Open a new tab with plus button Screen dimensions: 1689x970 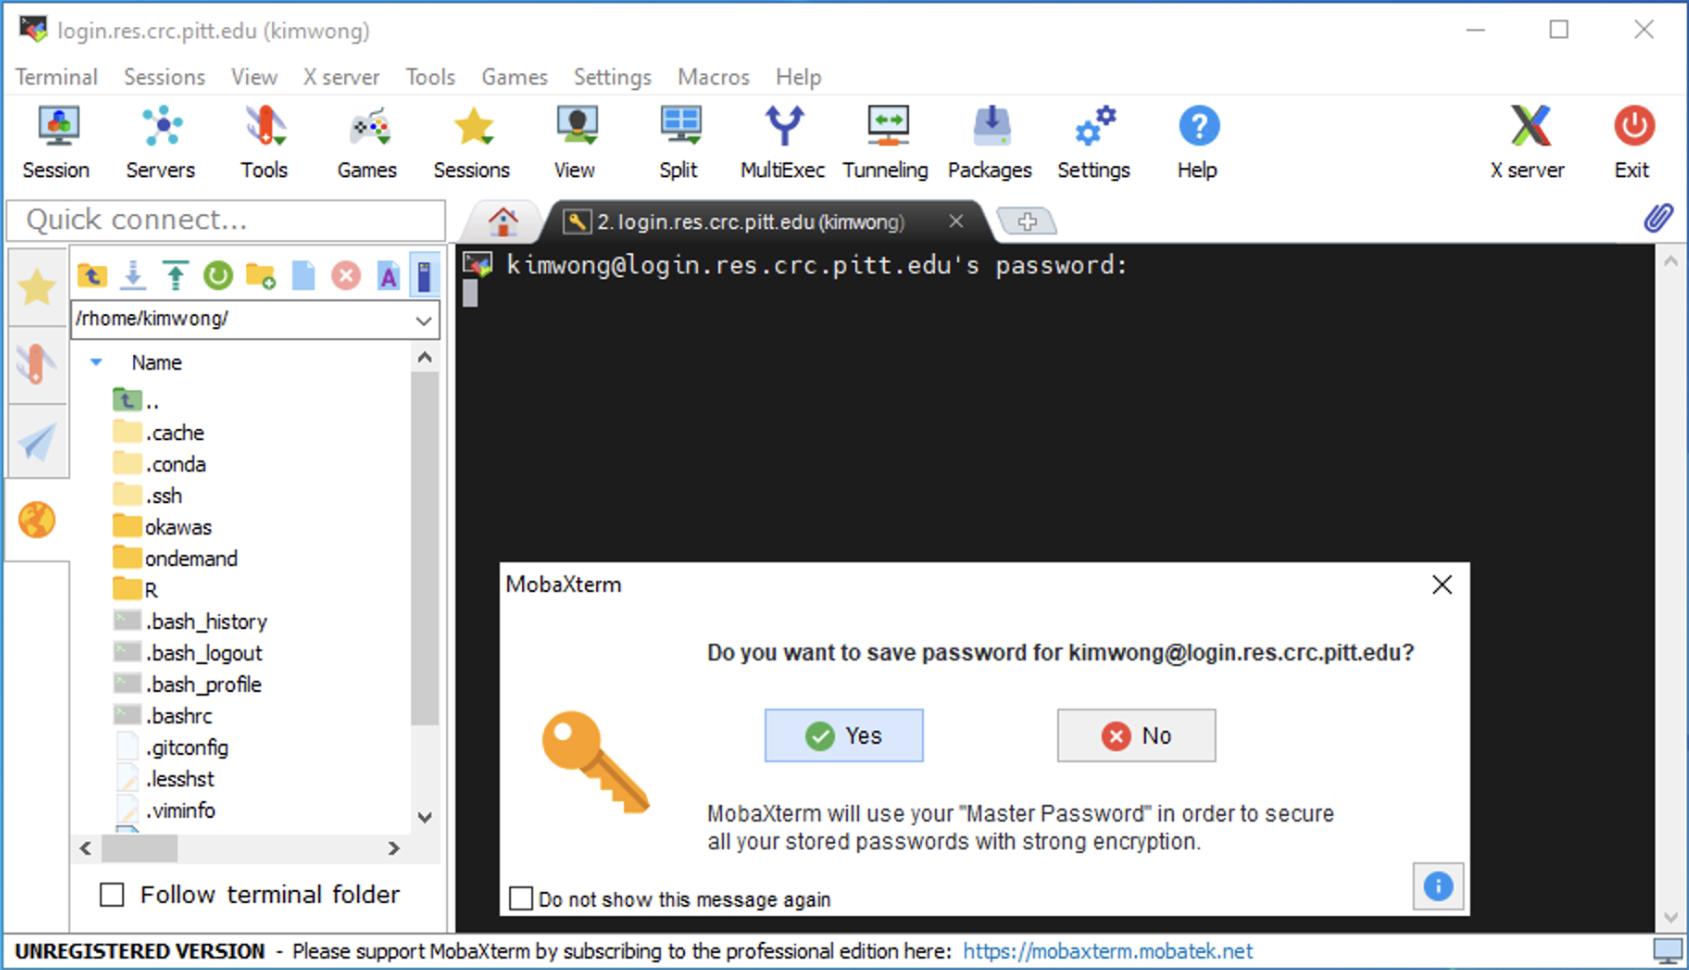(1027, 221)
